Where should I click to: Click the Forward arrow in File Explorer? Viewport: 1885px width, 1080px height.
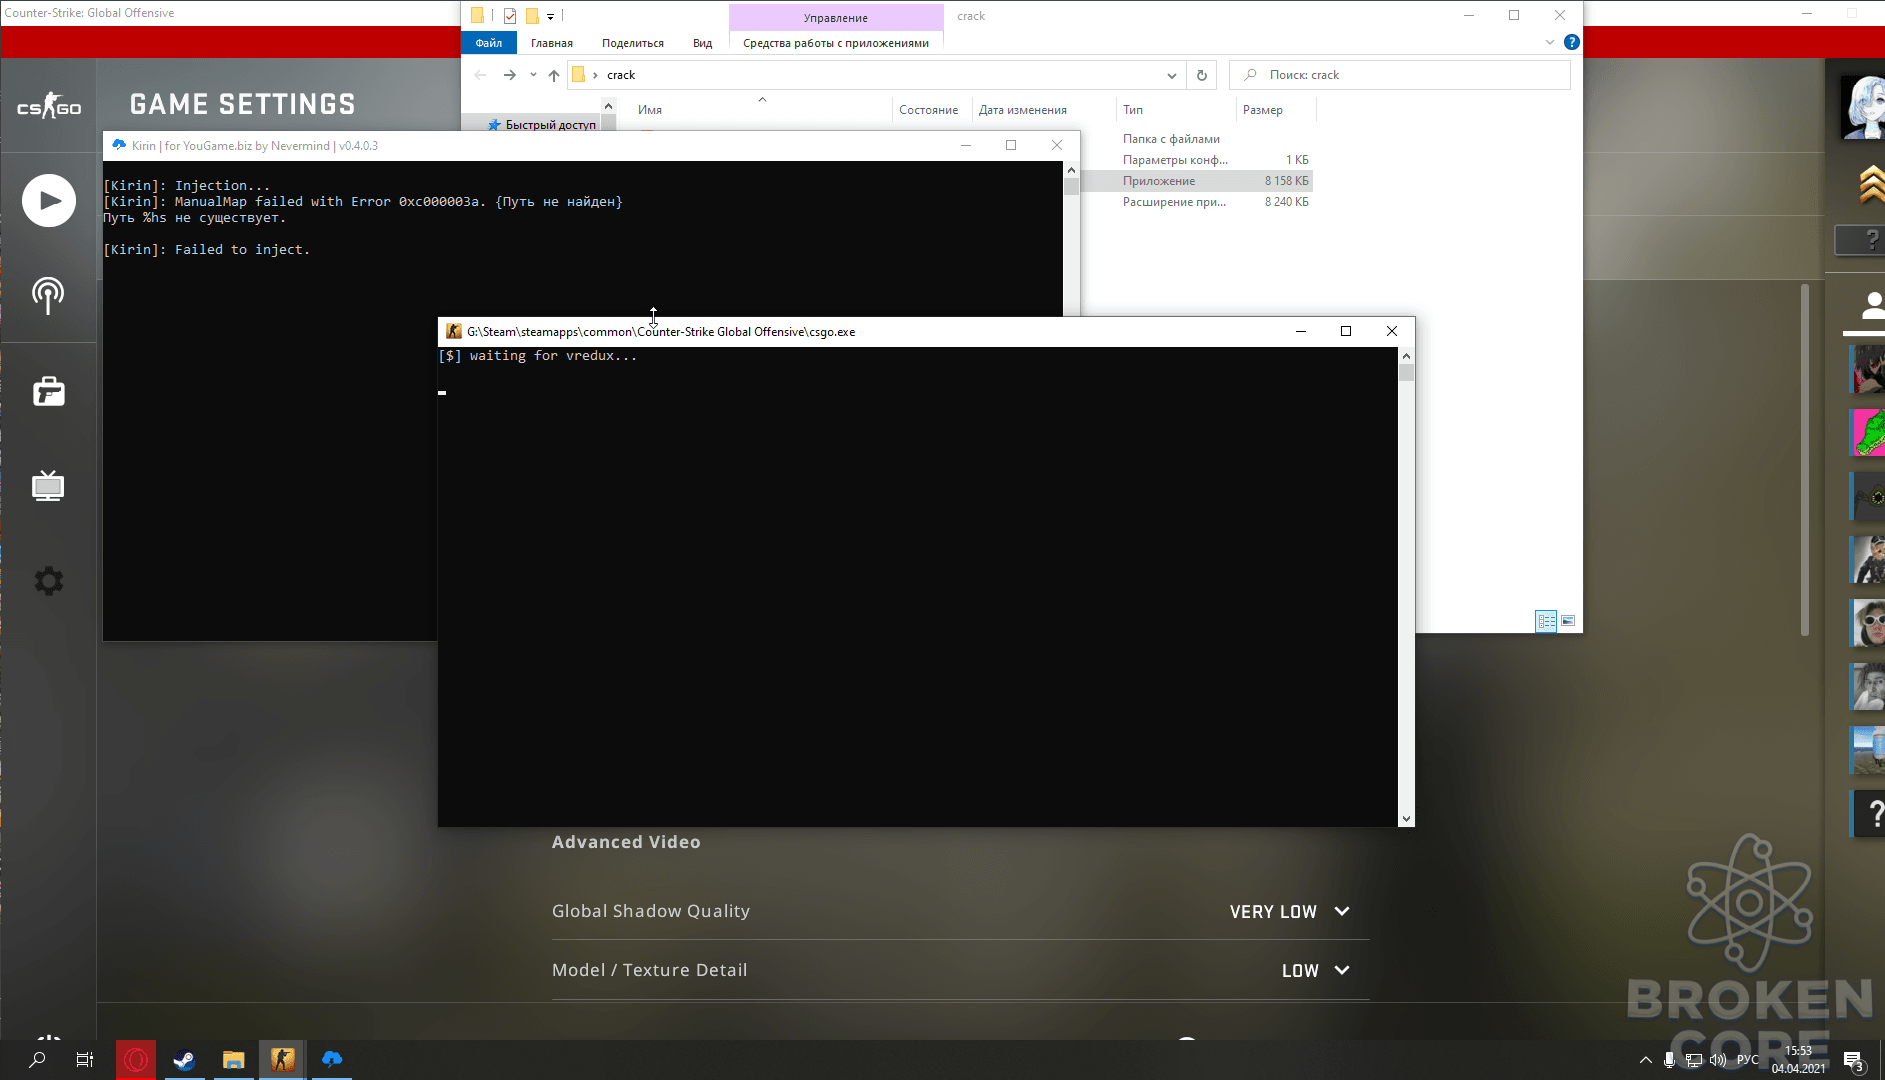(x=510, y=75)
